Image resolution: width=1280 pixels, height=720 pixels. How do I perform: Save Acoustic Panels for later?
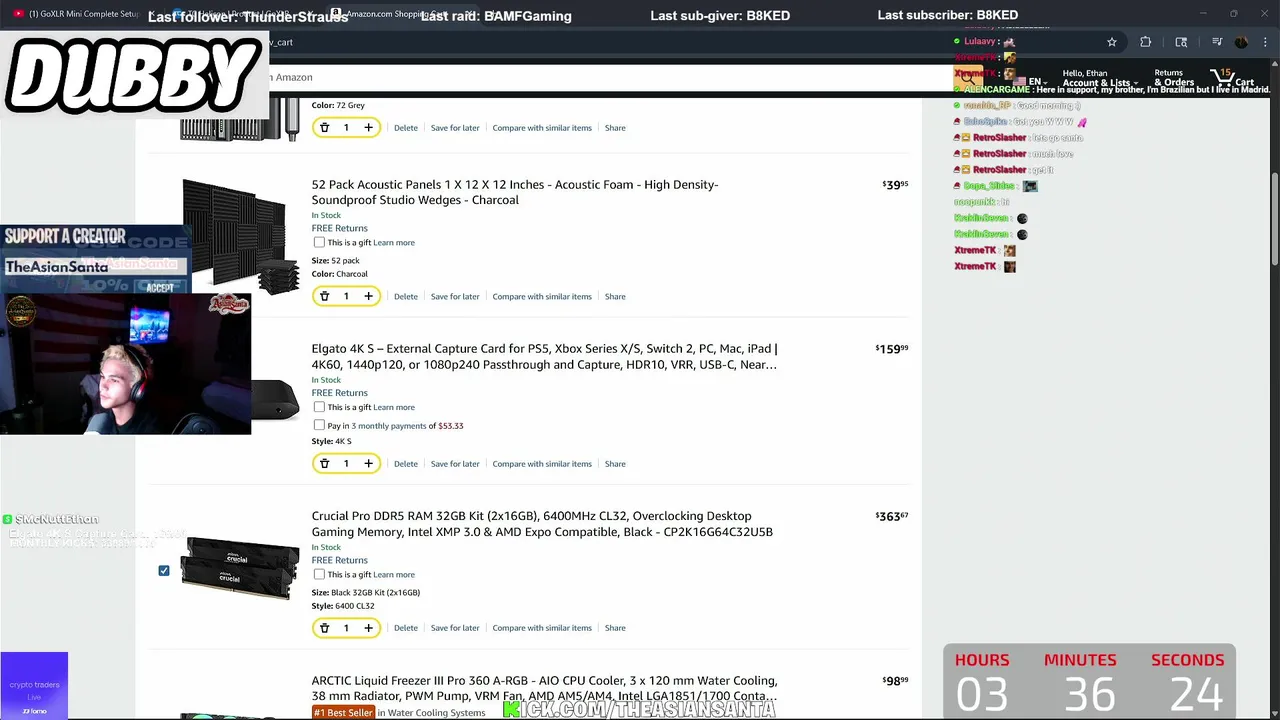[455, 296]
